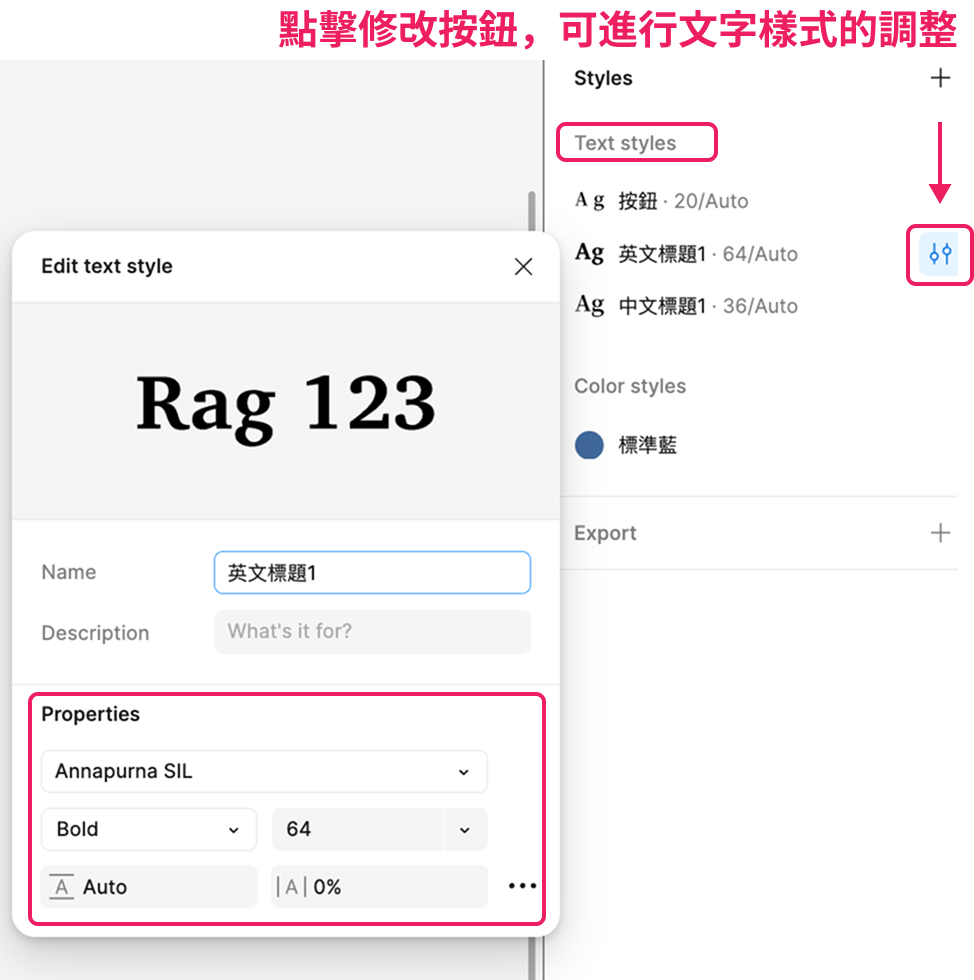Click the Ag icon beside 中文標題1 style
This screenshot has height=980, width=974.
[590, 306]
